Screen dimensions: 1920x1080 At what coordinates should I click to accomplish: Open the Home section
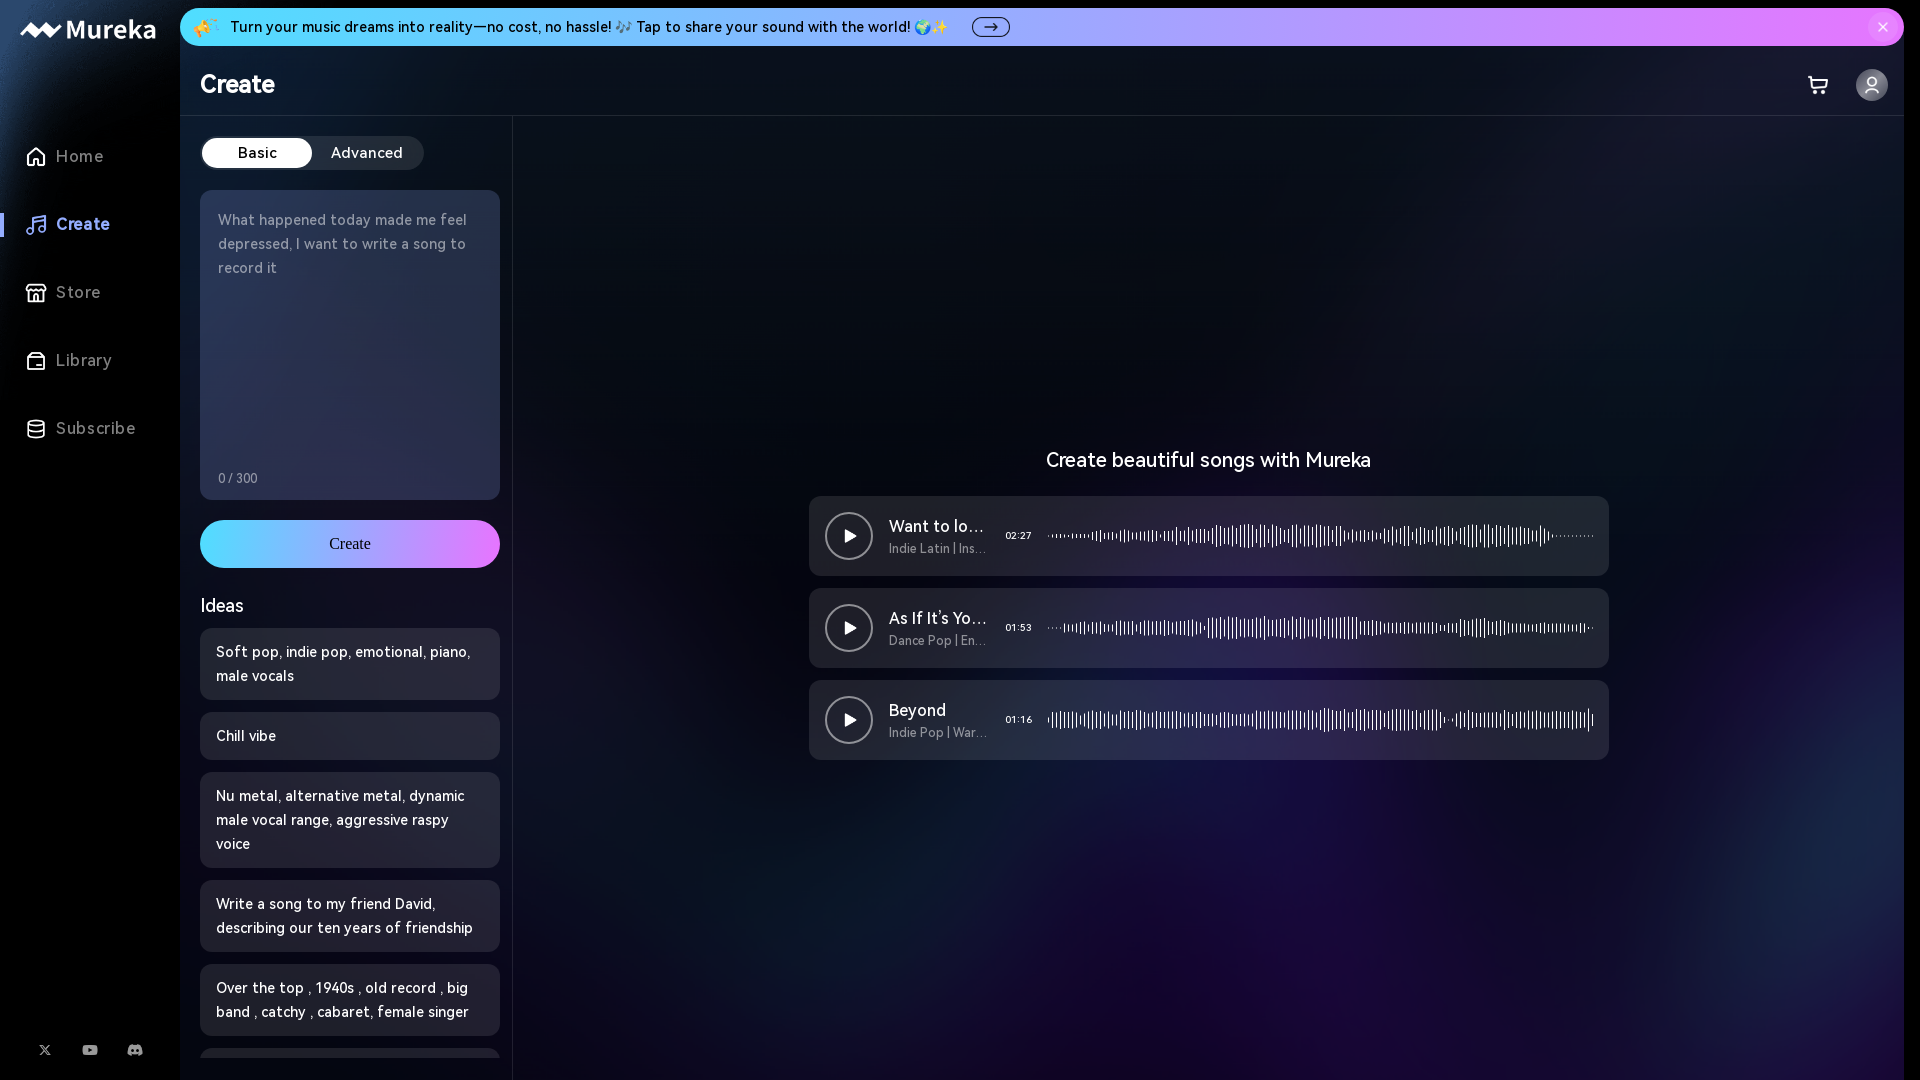coord(79,156)
